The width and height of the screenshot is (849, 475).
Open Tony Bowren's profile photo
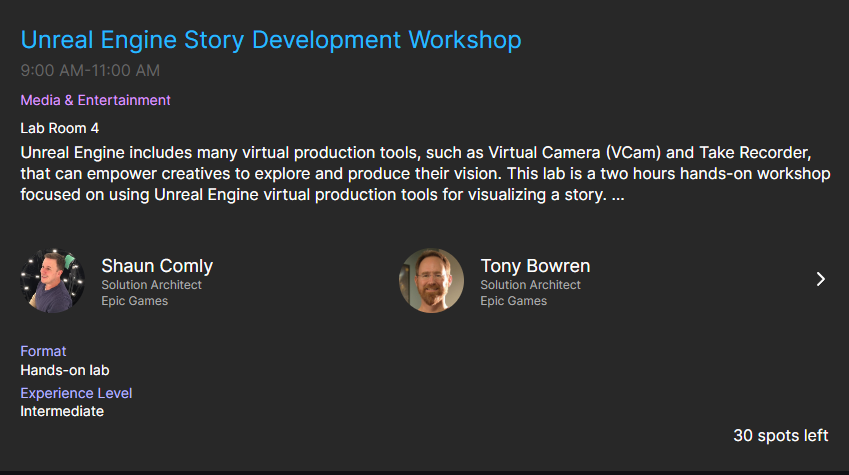click(x=432, y=281)
